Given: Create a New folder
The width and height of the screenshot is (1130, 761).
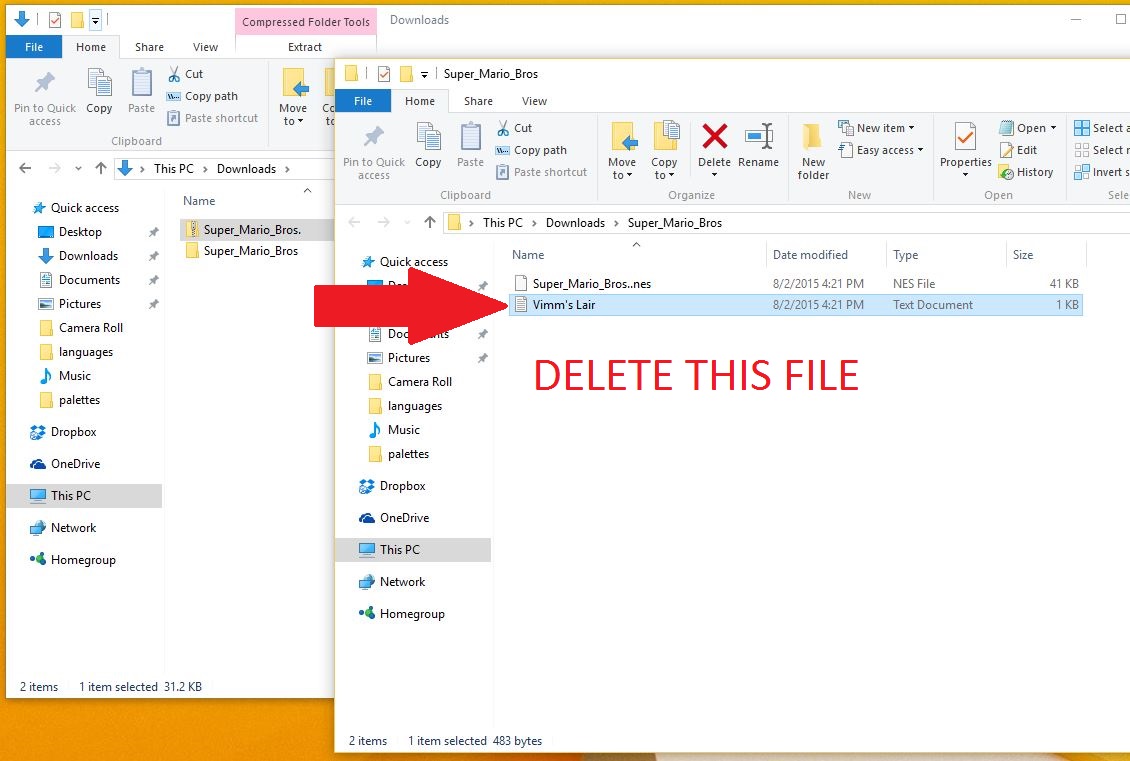Looking at the screenshot, I should (x=813, y=150).
